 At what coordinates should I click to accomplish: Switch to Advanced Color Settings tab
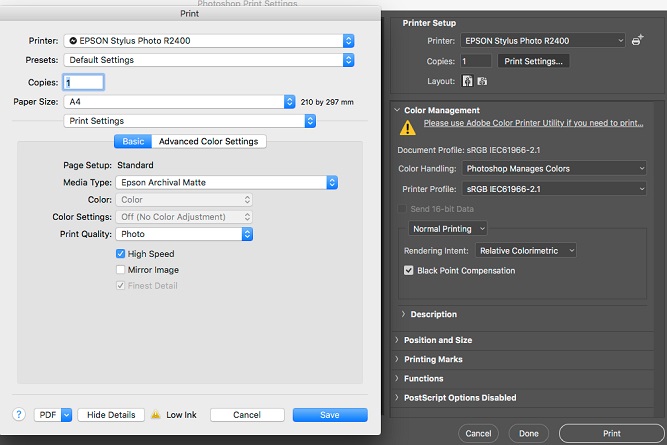(208, 141)
